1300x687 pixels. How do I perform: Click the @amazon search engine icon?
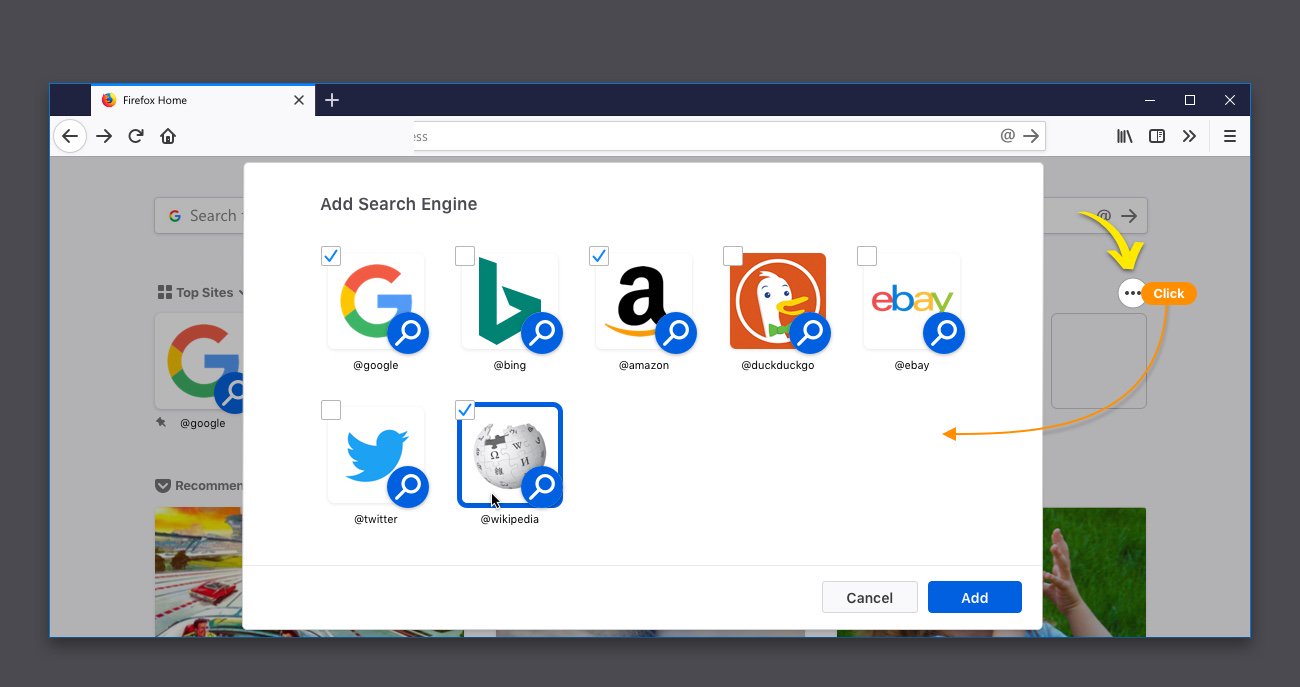click(x=644, y=300)
